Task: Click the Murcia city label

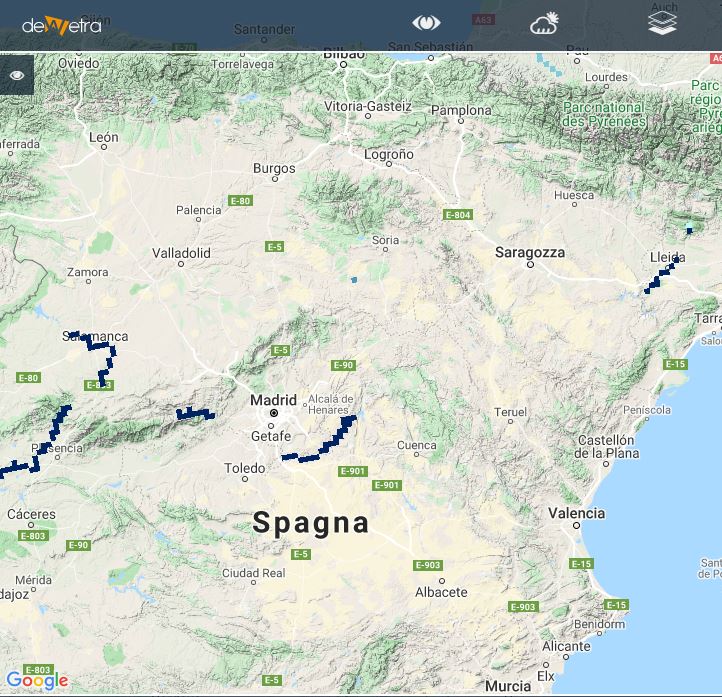Action: 508,686
